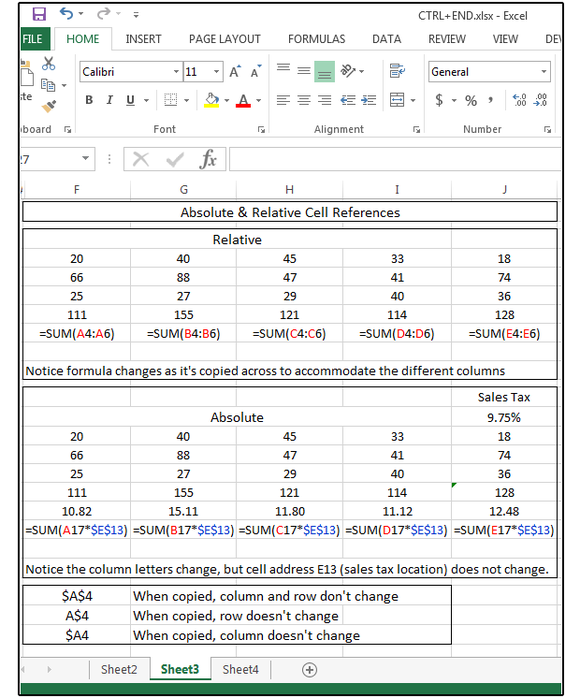Apply borders with the Borders icon

[170, 100]
